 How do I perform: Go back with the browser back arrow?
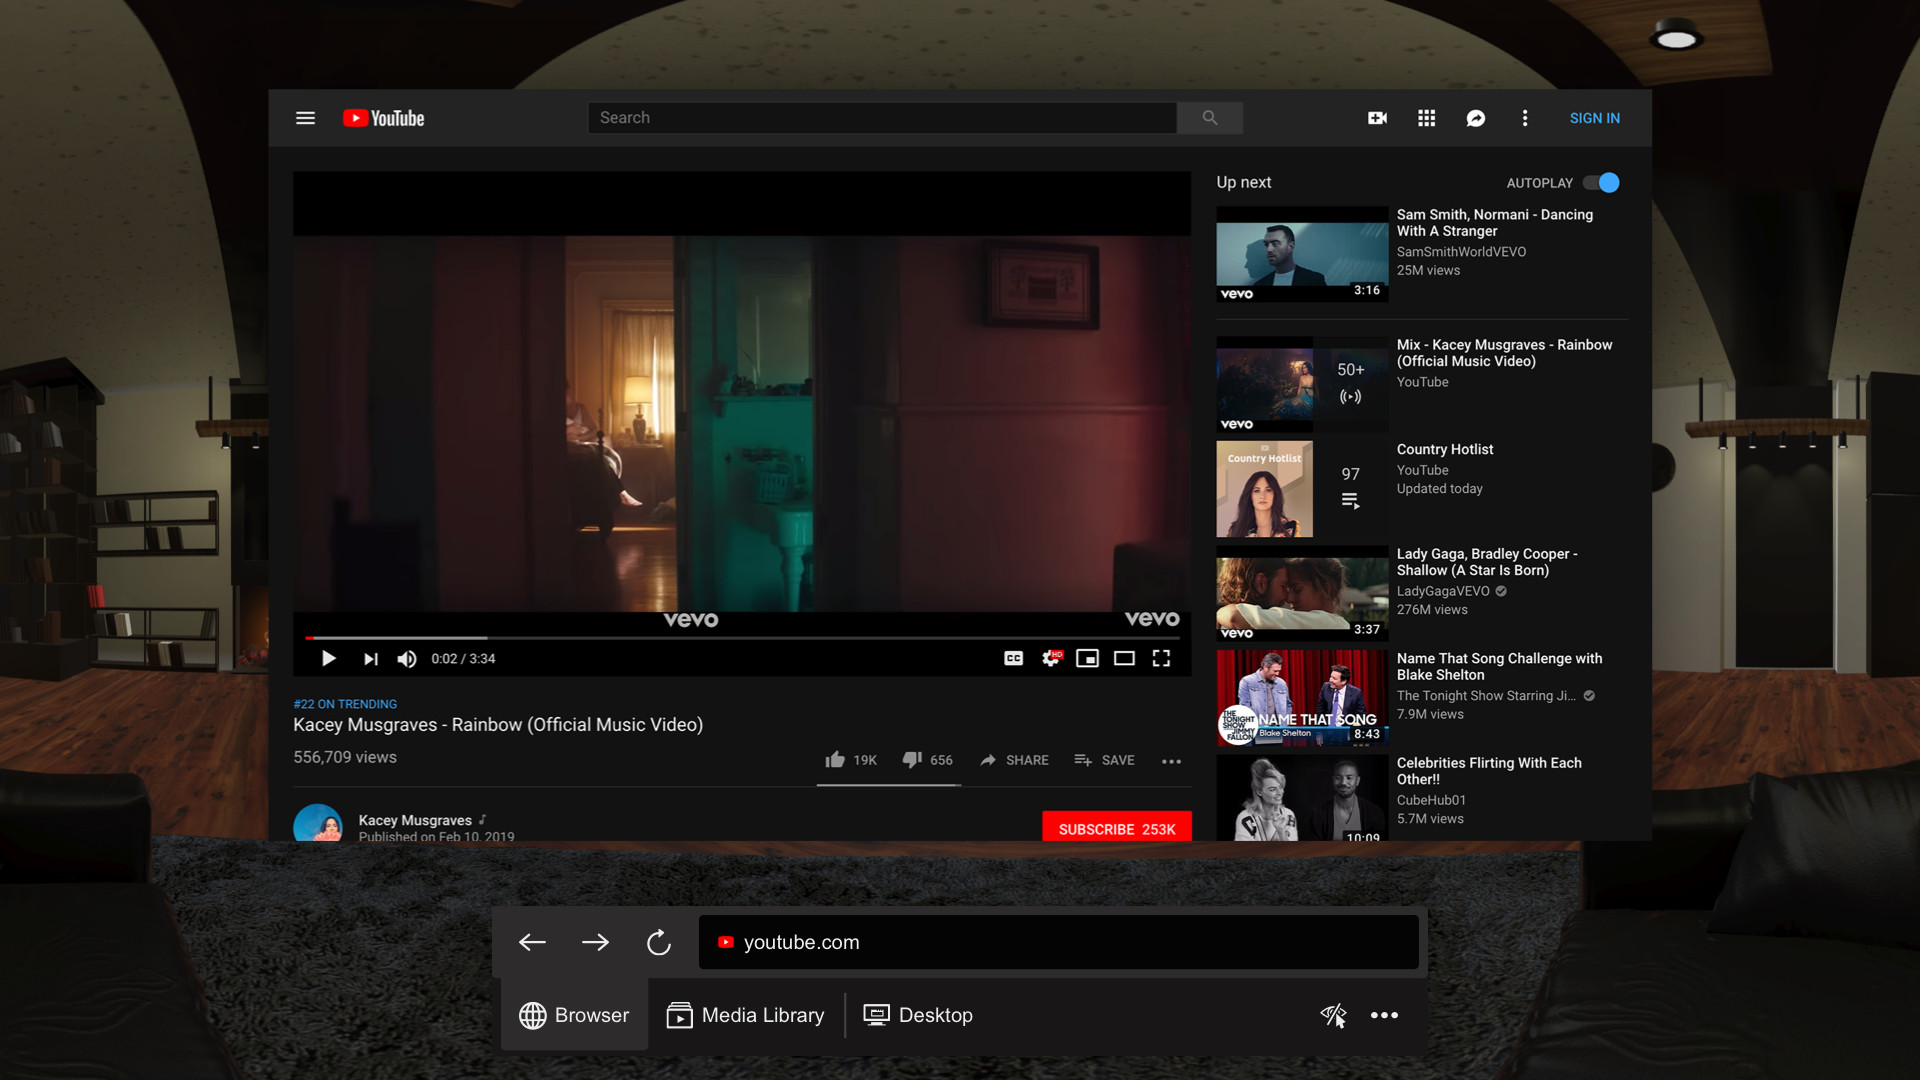(x=532, y=942)
